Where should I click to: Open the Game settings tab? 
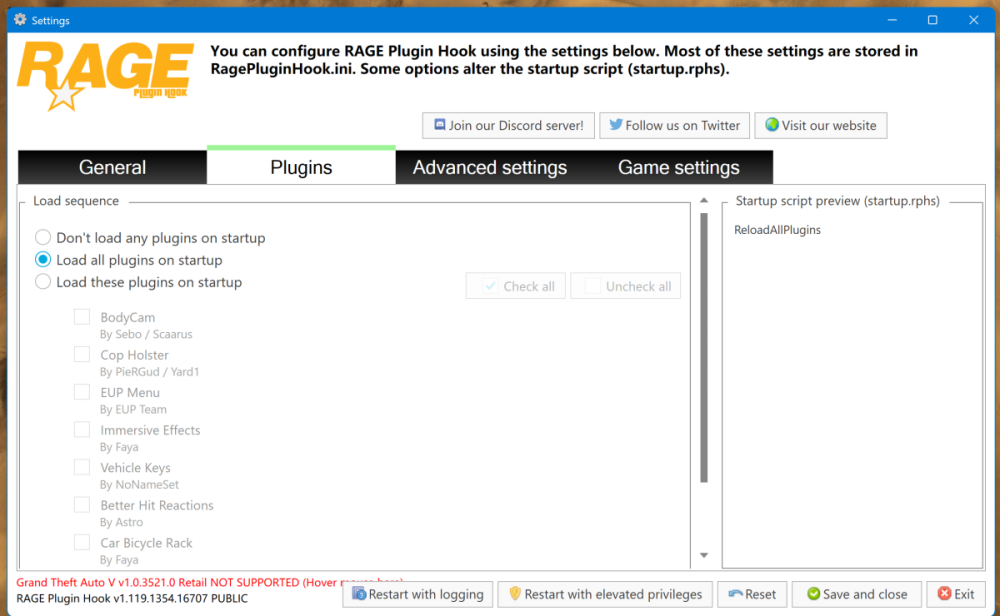click(x=678, y=168)
